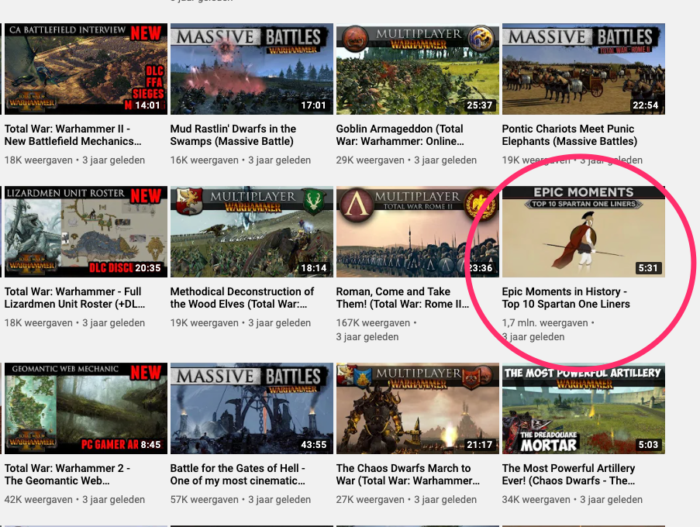Viewport: 700px width, 527px height.
Task: Click the '16K weergaven' text under Mud Rastlin' Dwarfs
Action: click(204, 160)
